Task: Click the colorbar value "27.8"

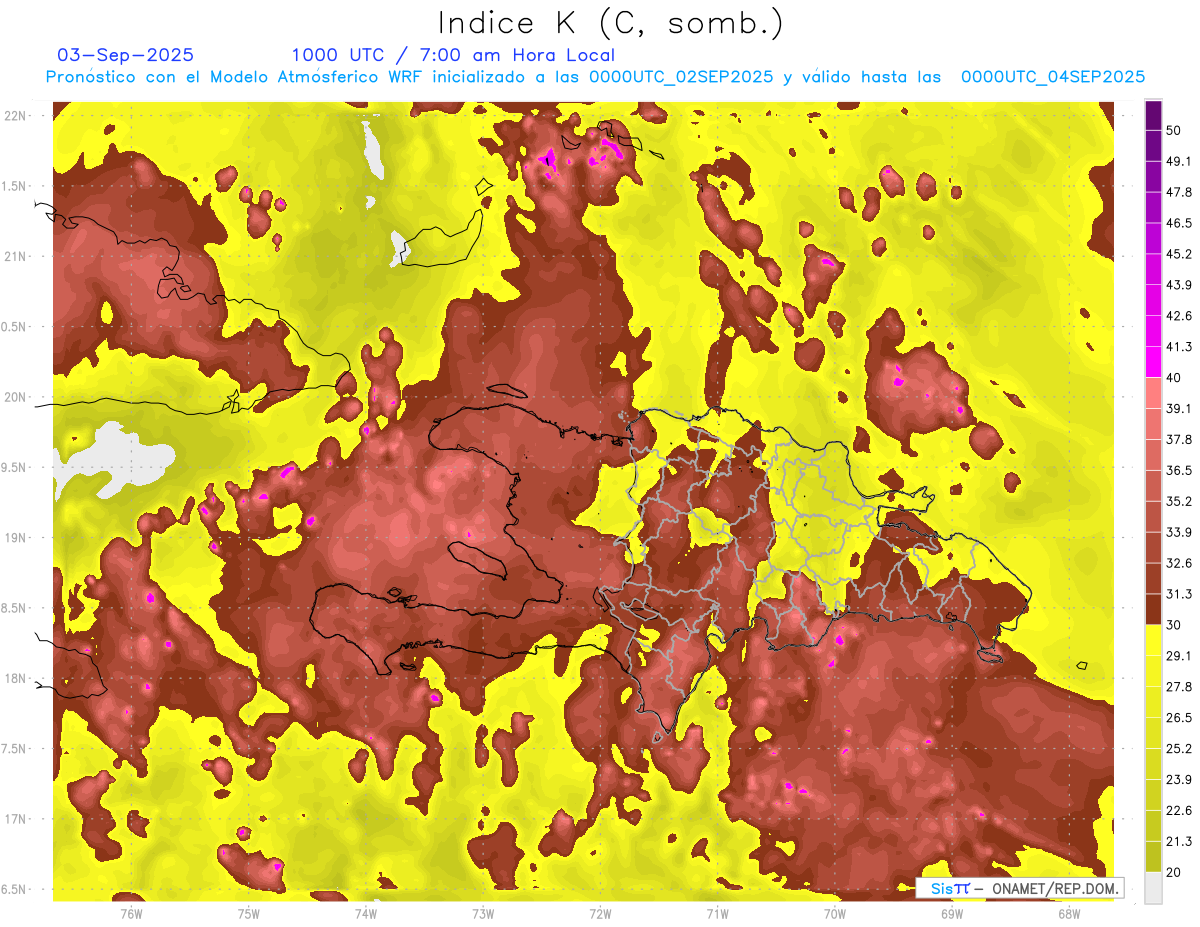Action: [1179, 686]
